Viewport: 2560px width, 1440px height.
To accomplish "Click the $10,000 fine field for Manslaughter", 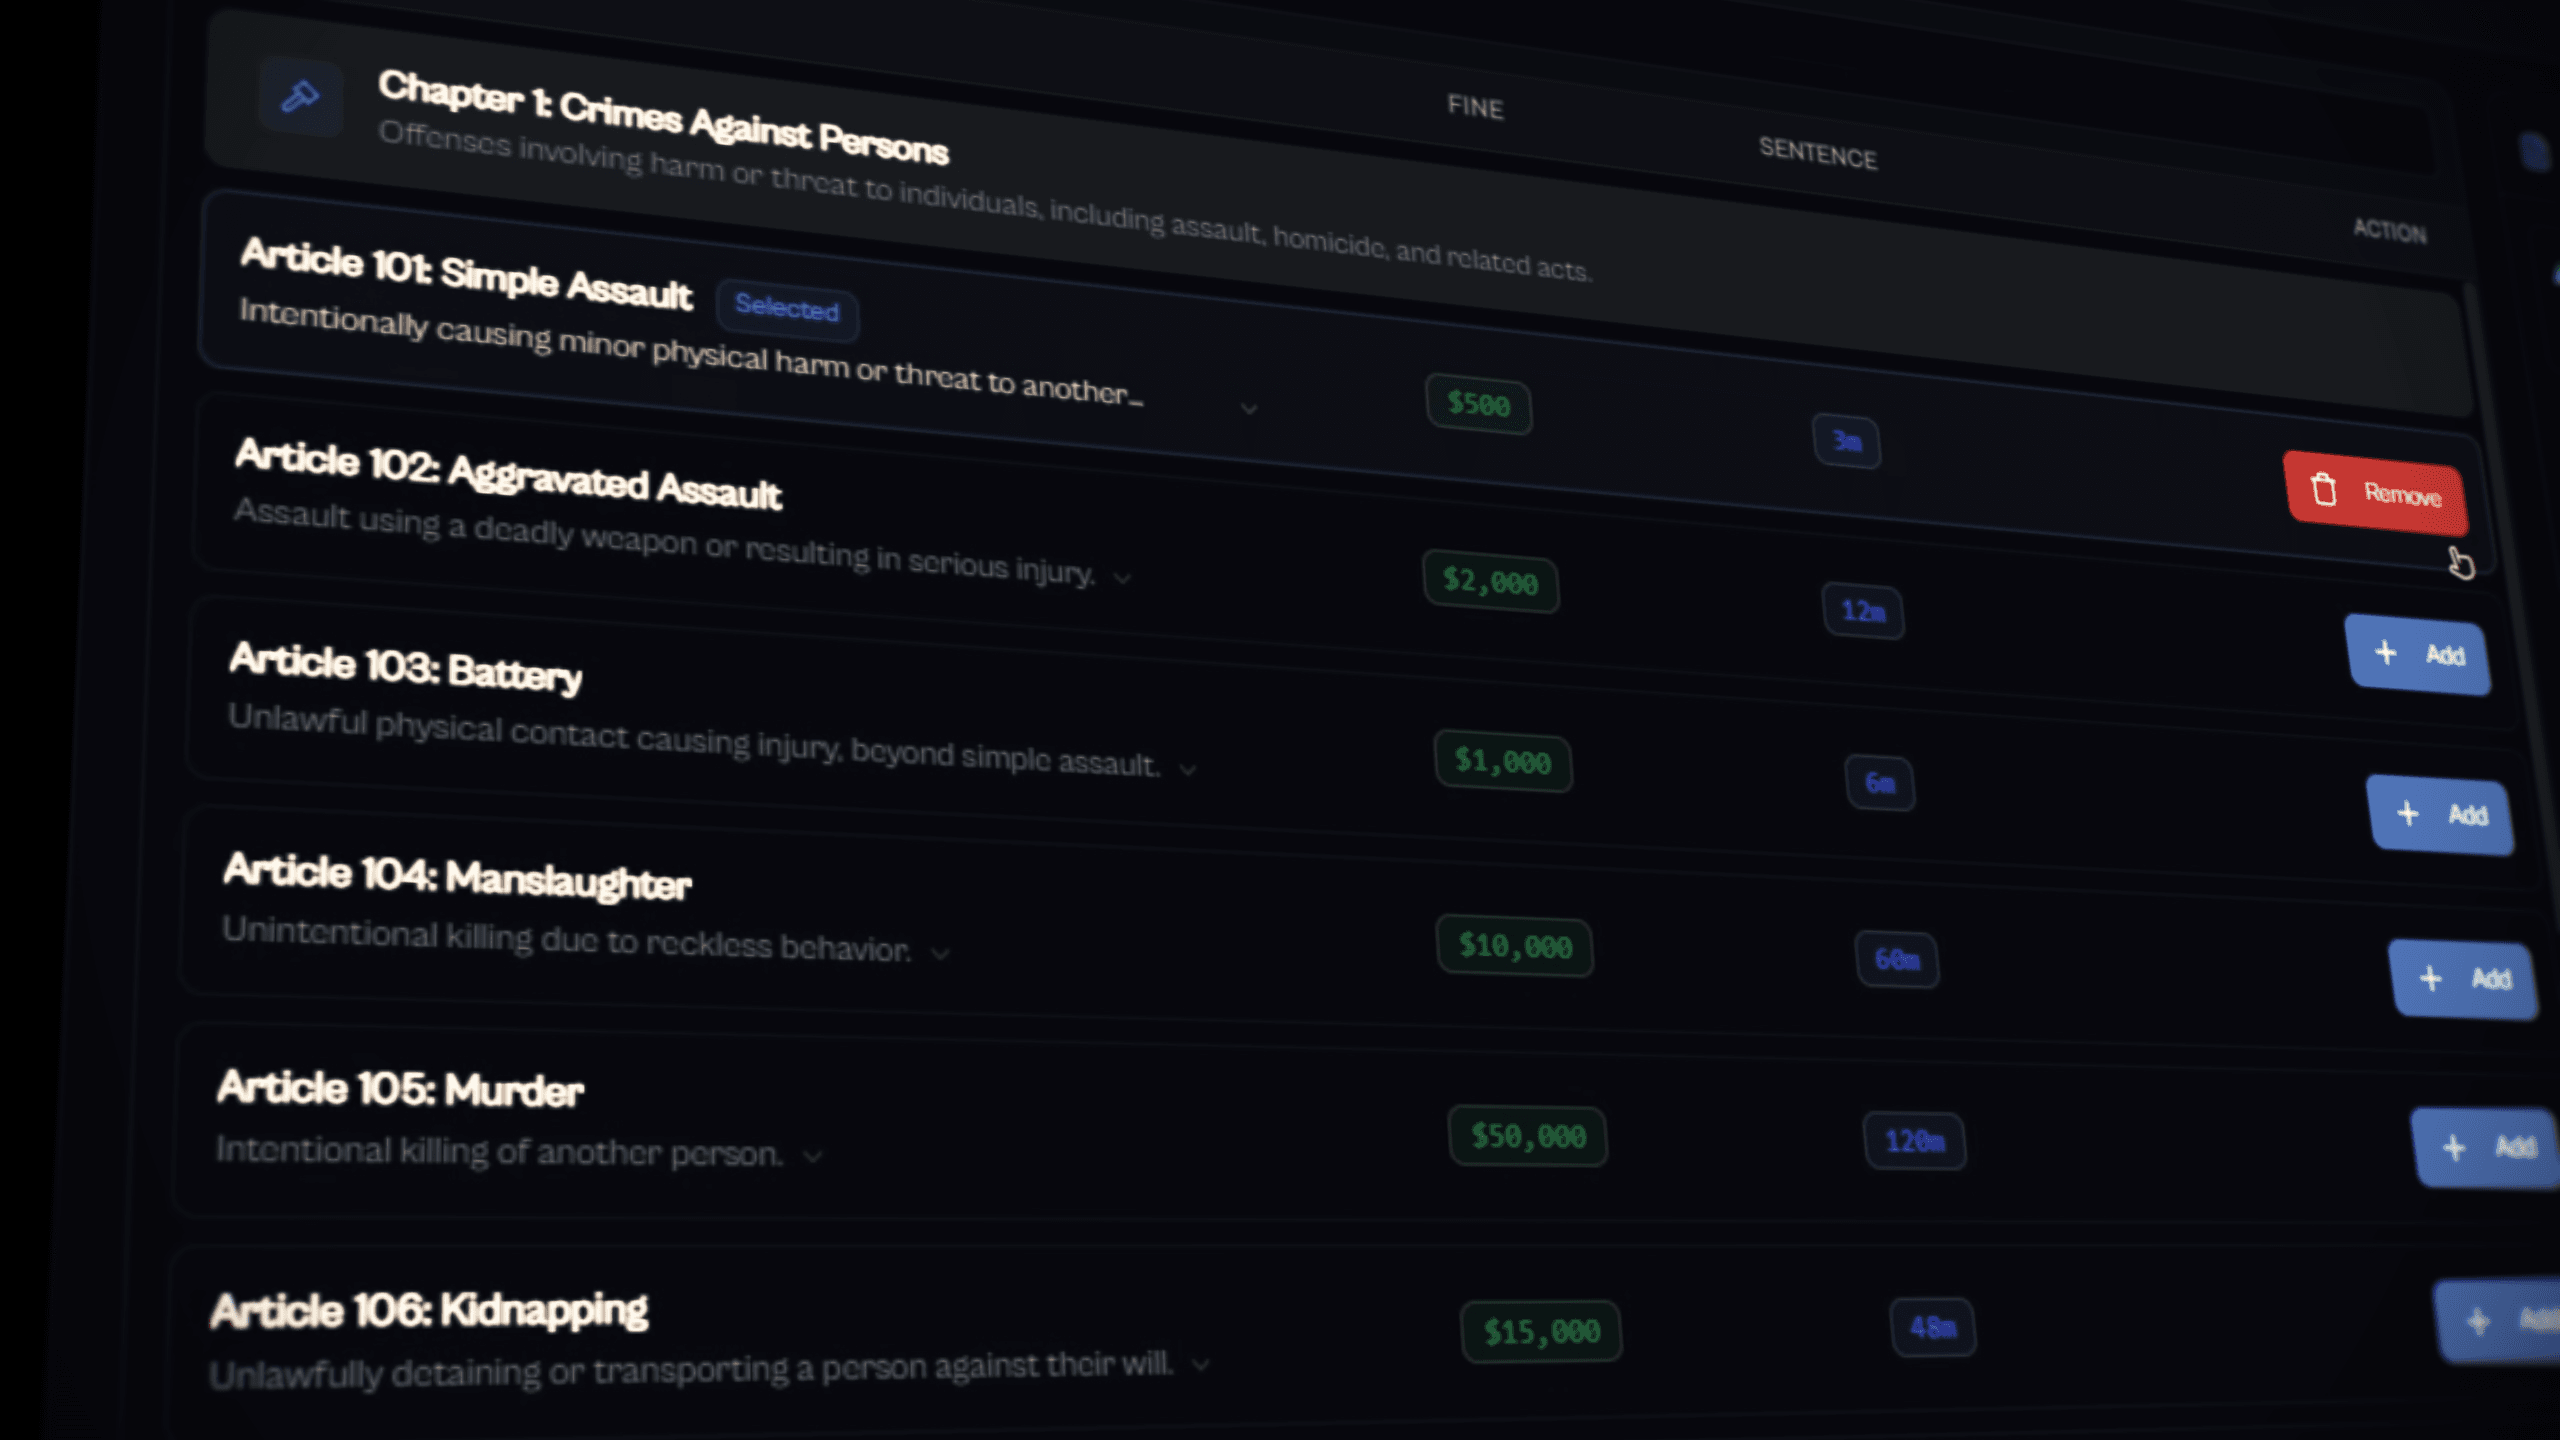I will click(1515, 946).
